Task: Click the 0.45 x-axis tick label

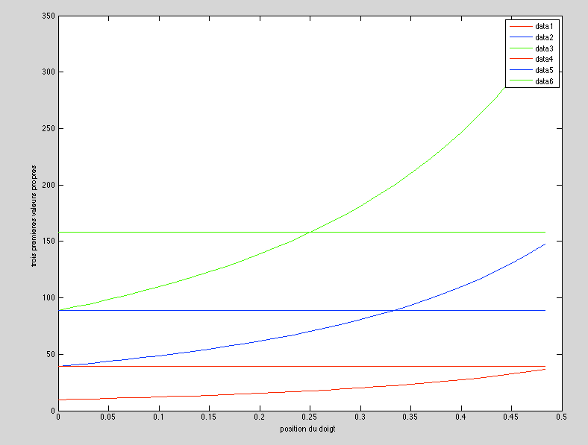Action: (x=511, y=417)
